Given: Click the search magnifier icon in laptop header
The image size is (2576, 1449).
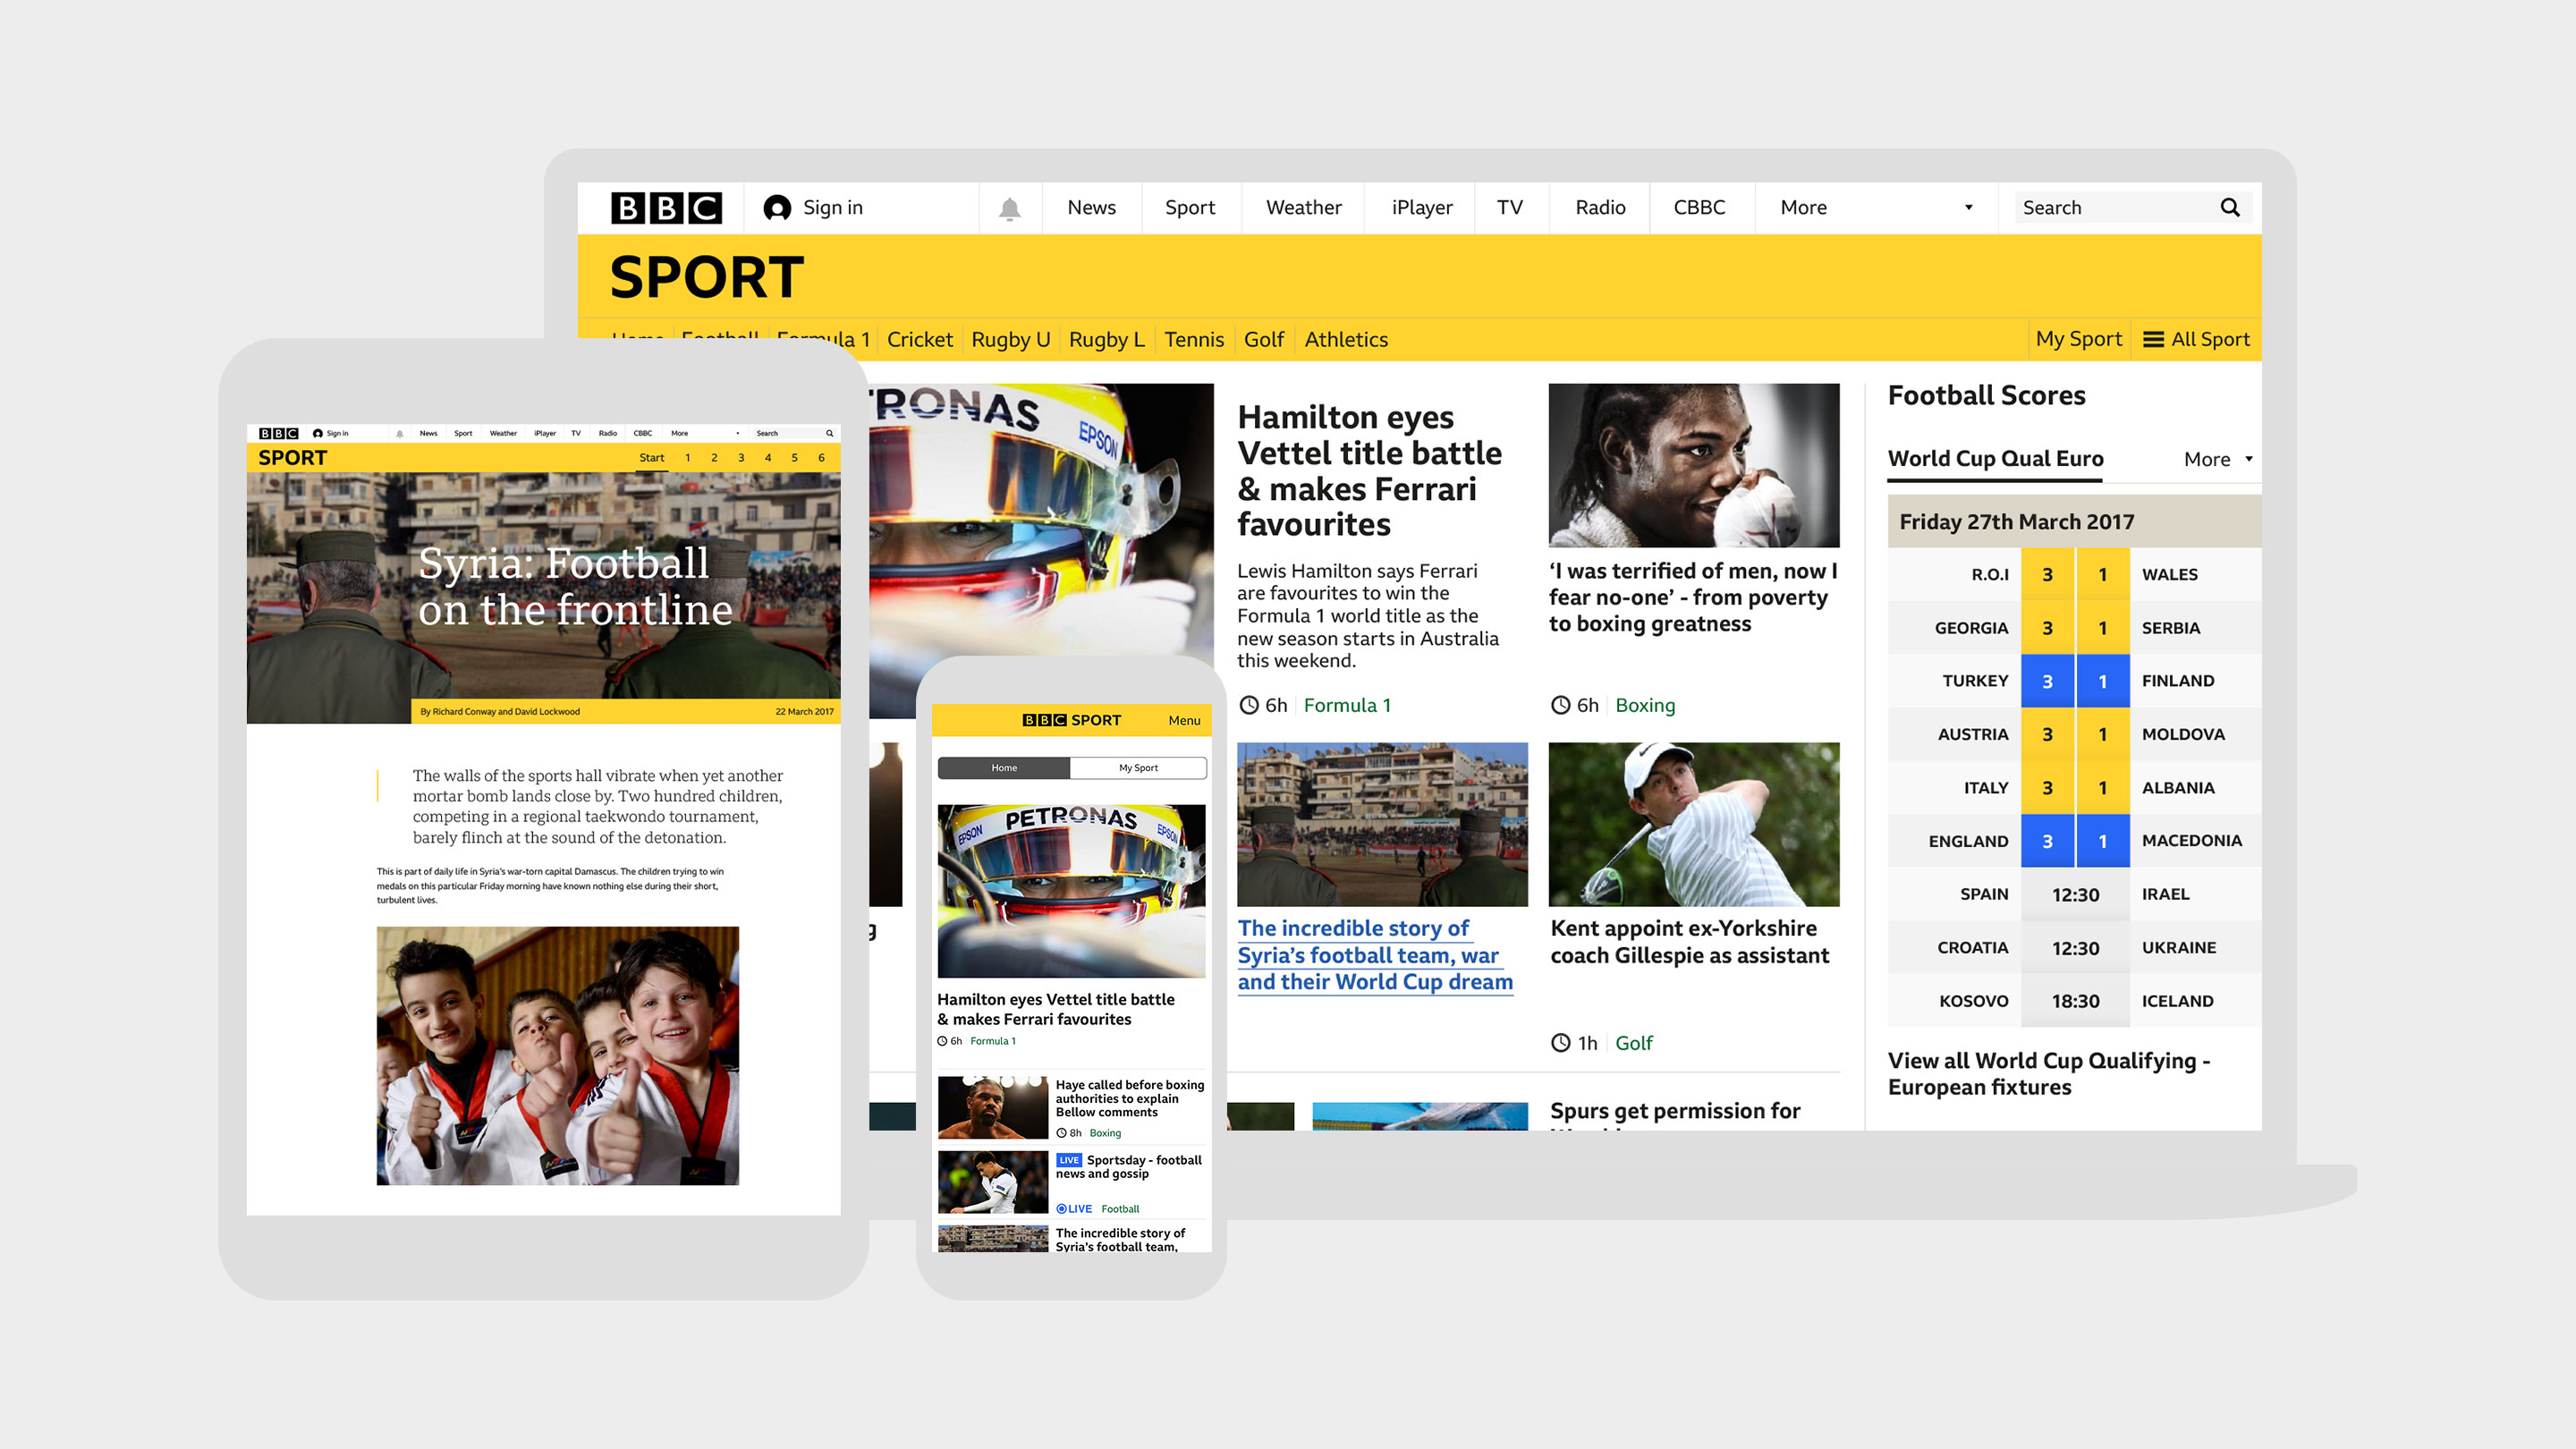Looking at the screenshot, I should (2230, 207).
